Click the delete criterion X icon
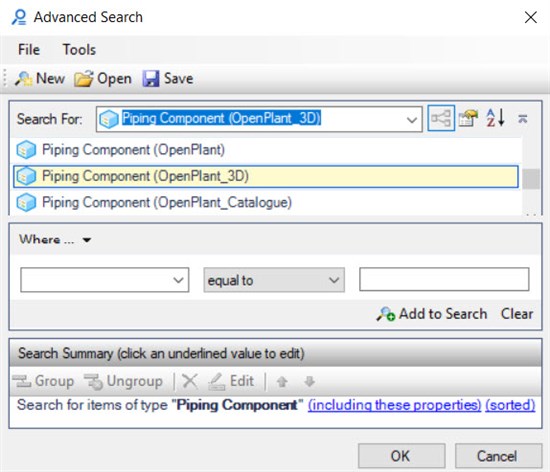 190,381
